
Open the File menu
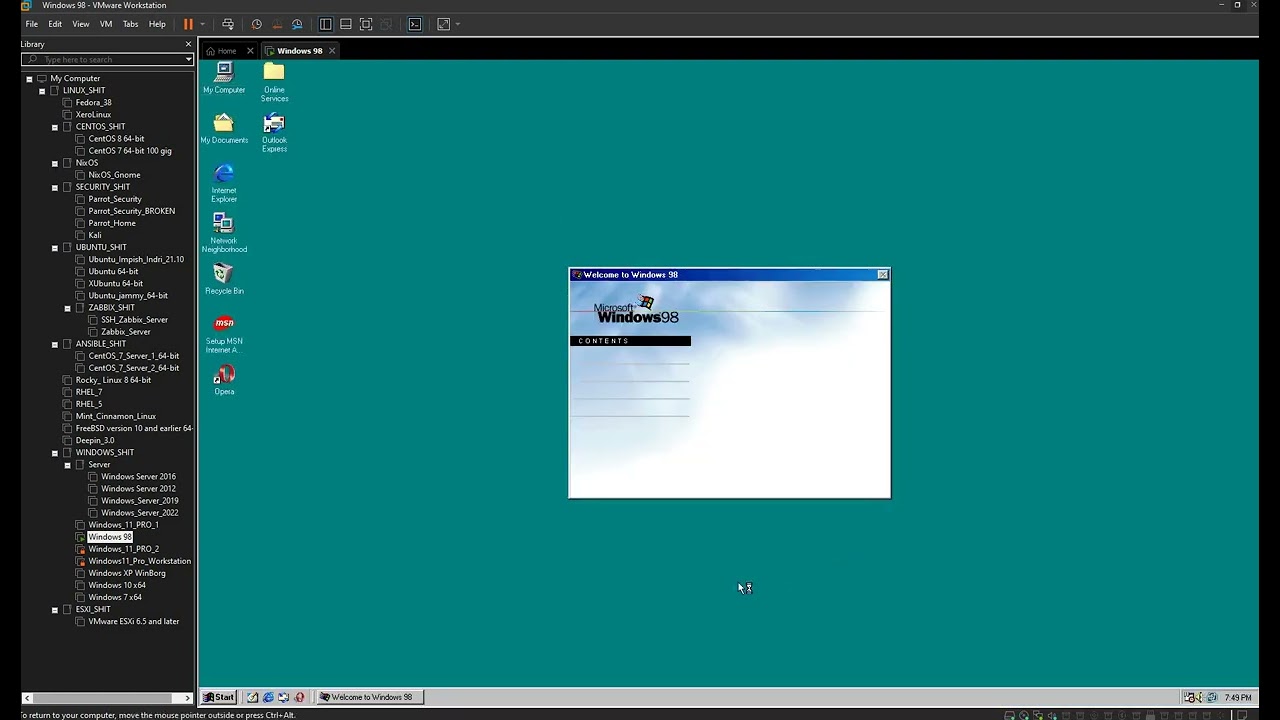[32, 24]
